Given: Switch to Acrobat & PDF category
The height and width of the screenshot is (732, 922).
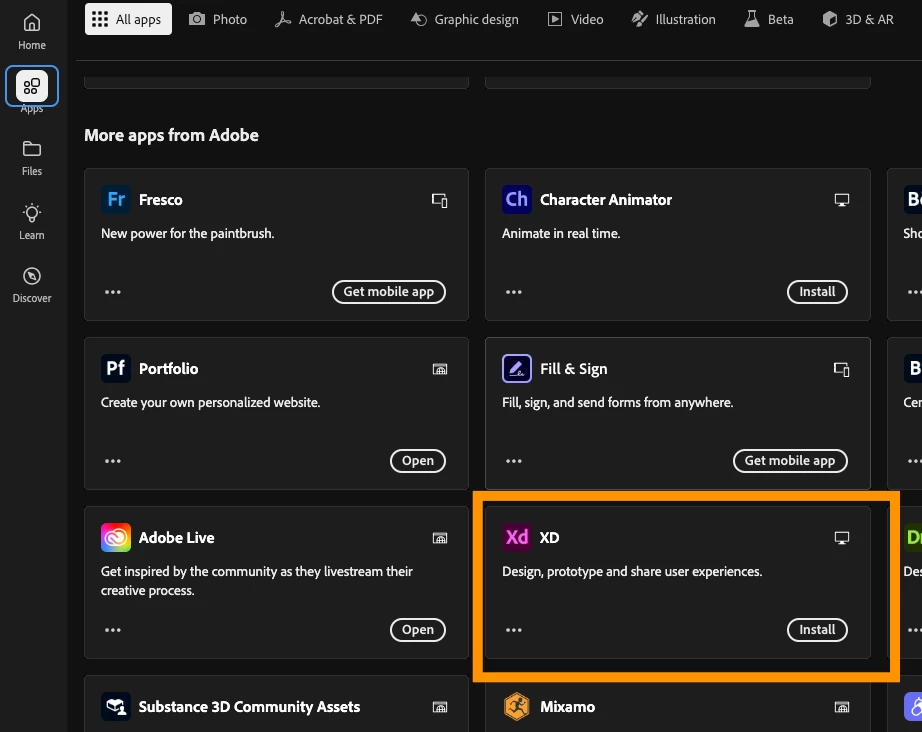Looking at the screenshot, I should click(329, 19).
